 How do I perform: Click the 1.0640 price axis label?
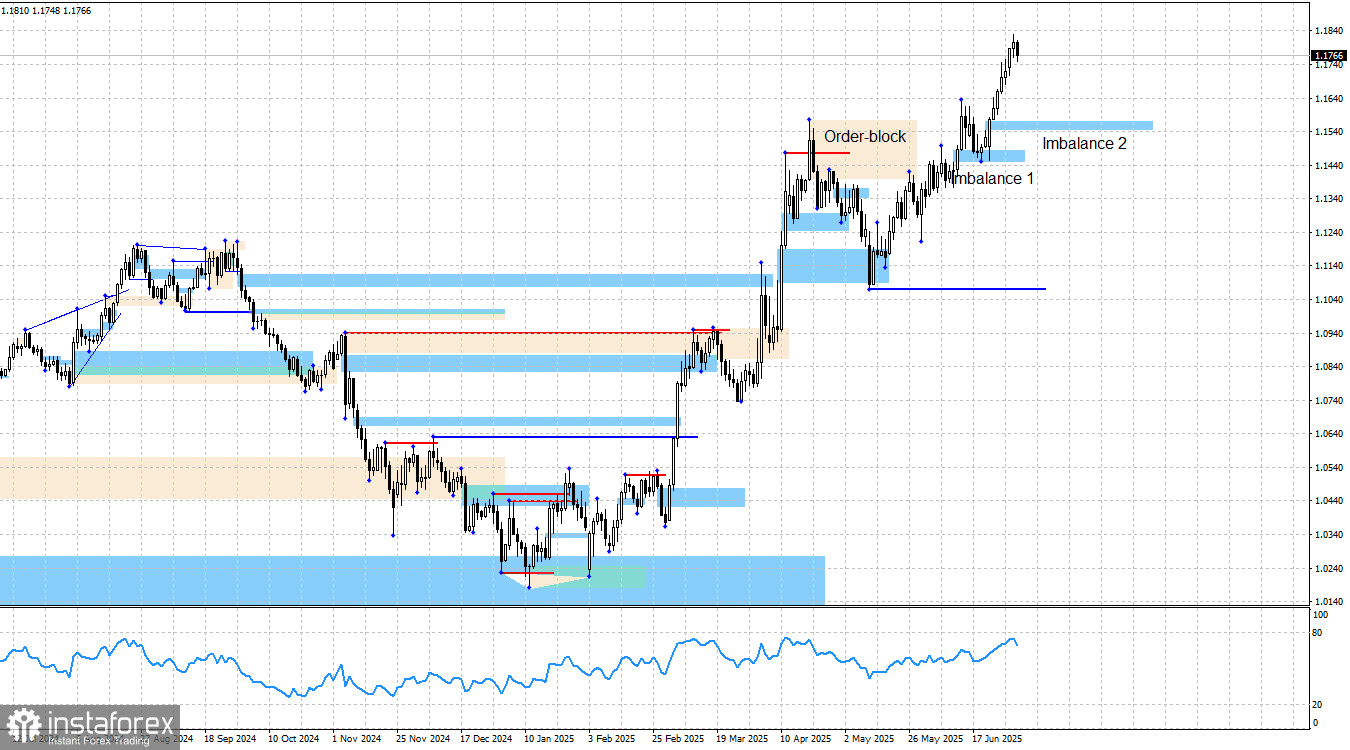coord(1328,434)
